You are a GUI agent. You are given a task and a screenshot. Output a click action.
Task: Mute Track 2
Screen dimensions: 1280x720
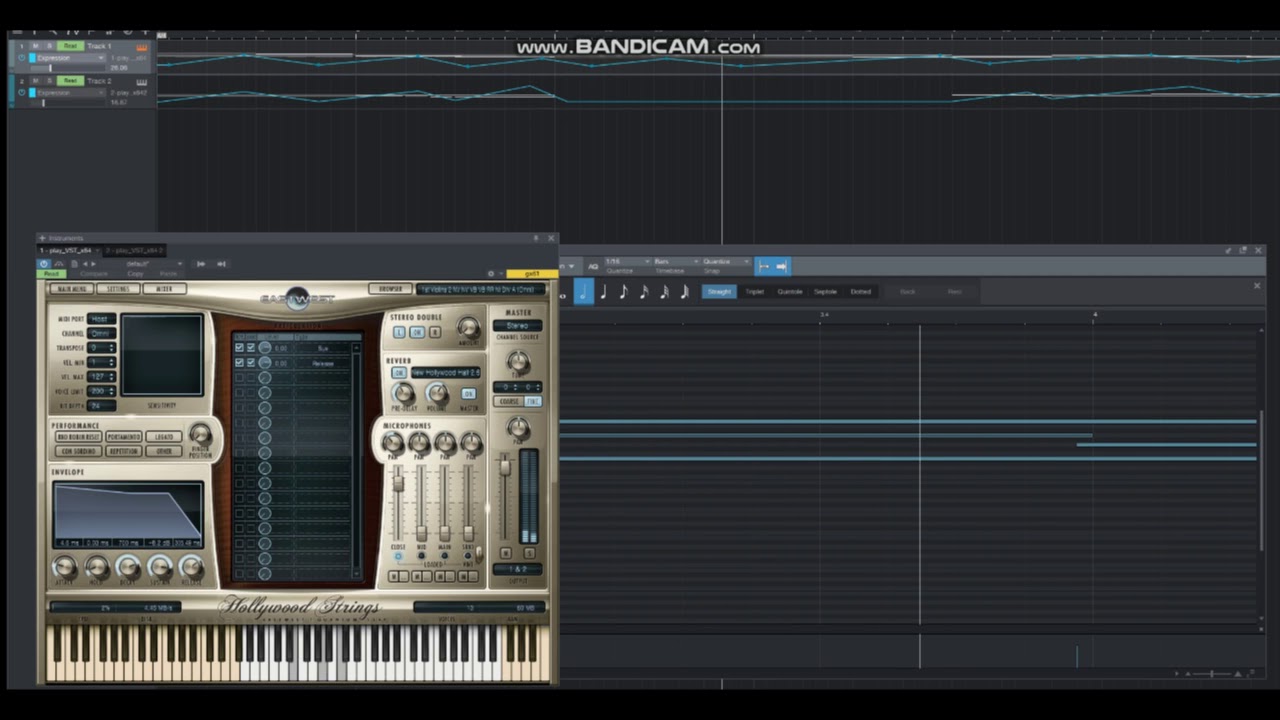35,81
